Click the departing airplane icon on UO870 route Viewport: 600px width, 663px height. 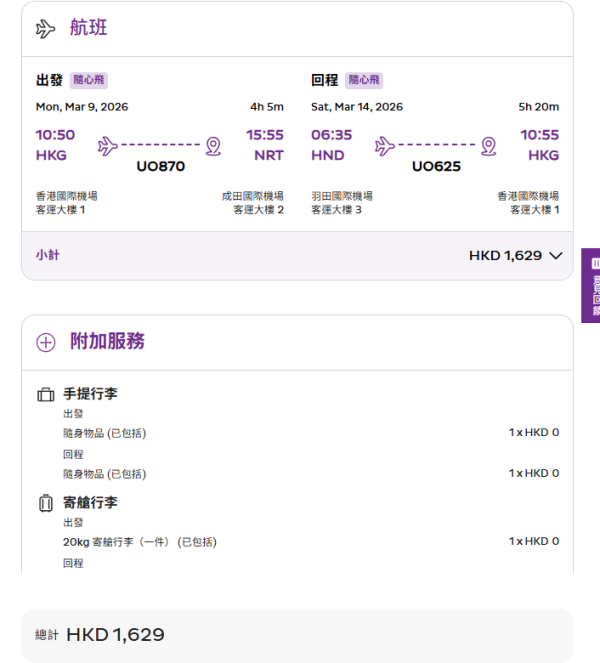pos(107,146)
